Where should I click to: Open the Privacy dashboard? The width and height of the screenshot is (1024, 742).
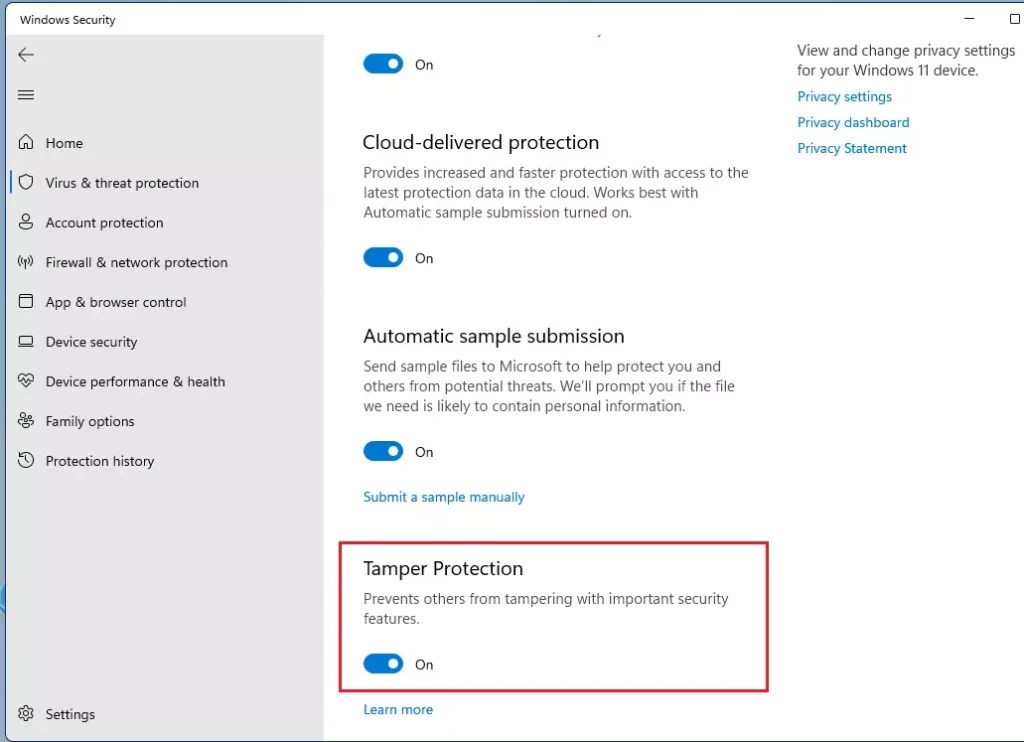tap(853, 122)
